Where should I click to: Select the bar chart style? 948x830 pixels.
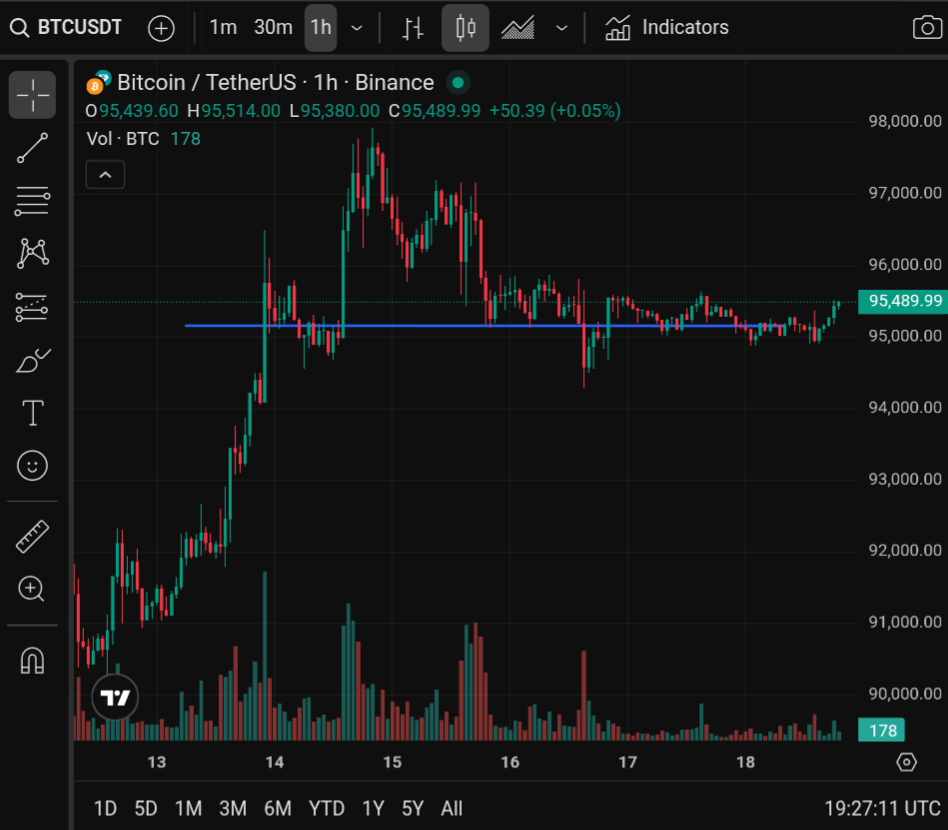(x=413, y=28)
